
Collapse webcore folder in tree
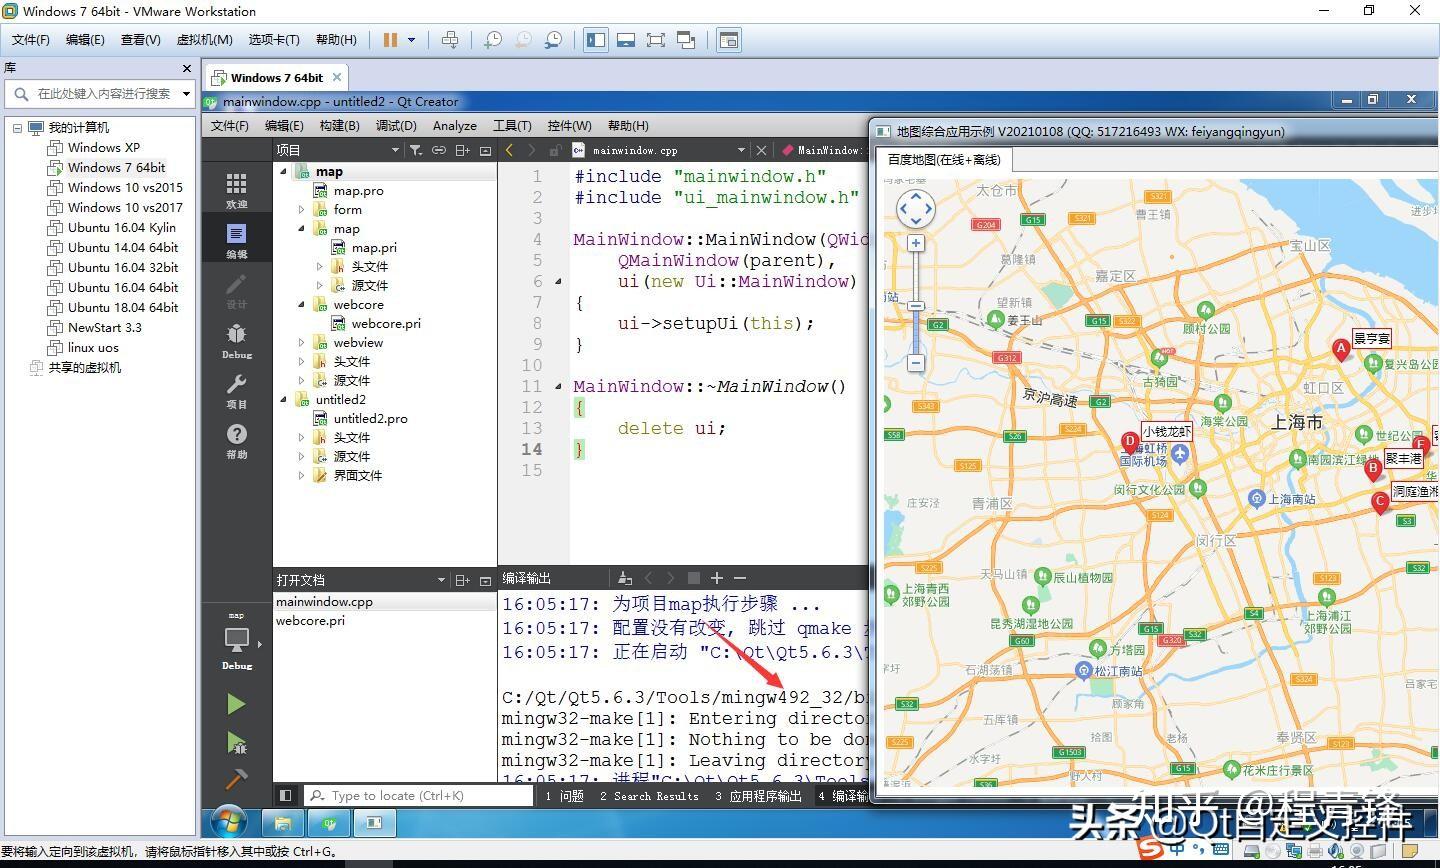[301, 305]
